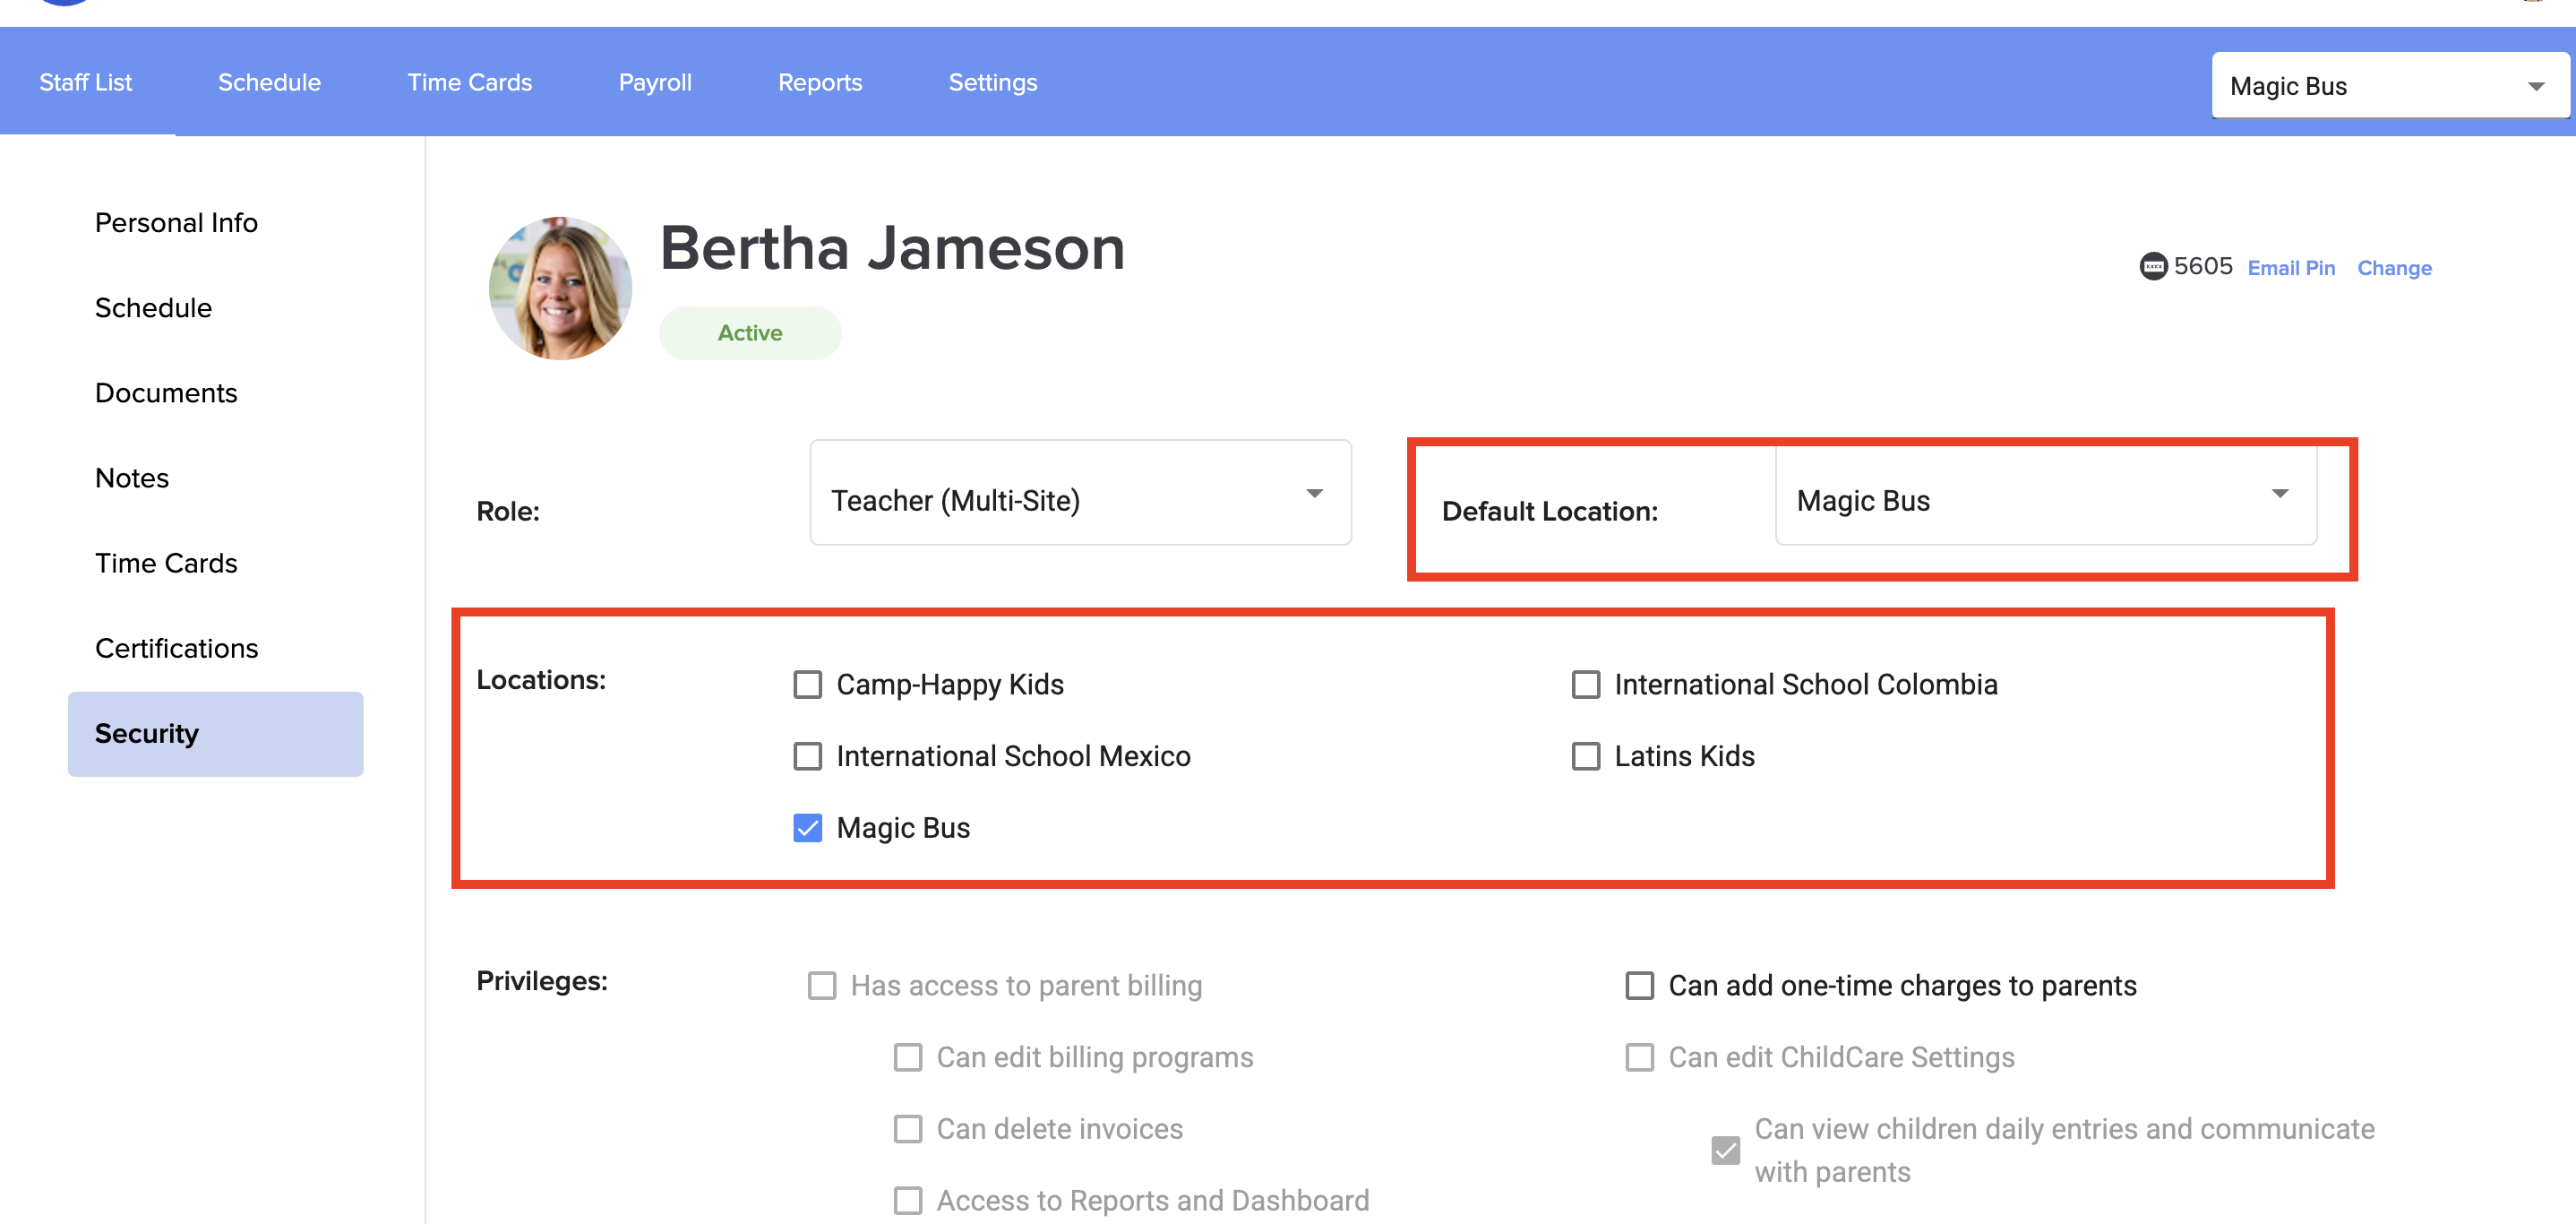Select International School Mexico checkbox
Screen dimensions: 2576x1224
pyautogui.click(x=807, y=756)
